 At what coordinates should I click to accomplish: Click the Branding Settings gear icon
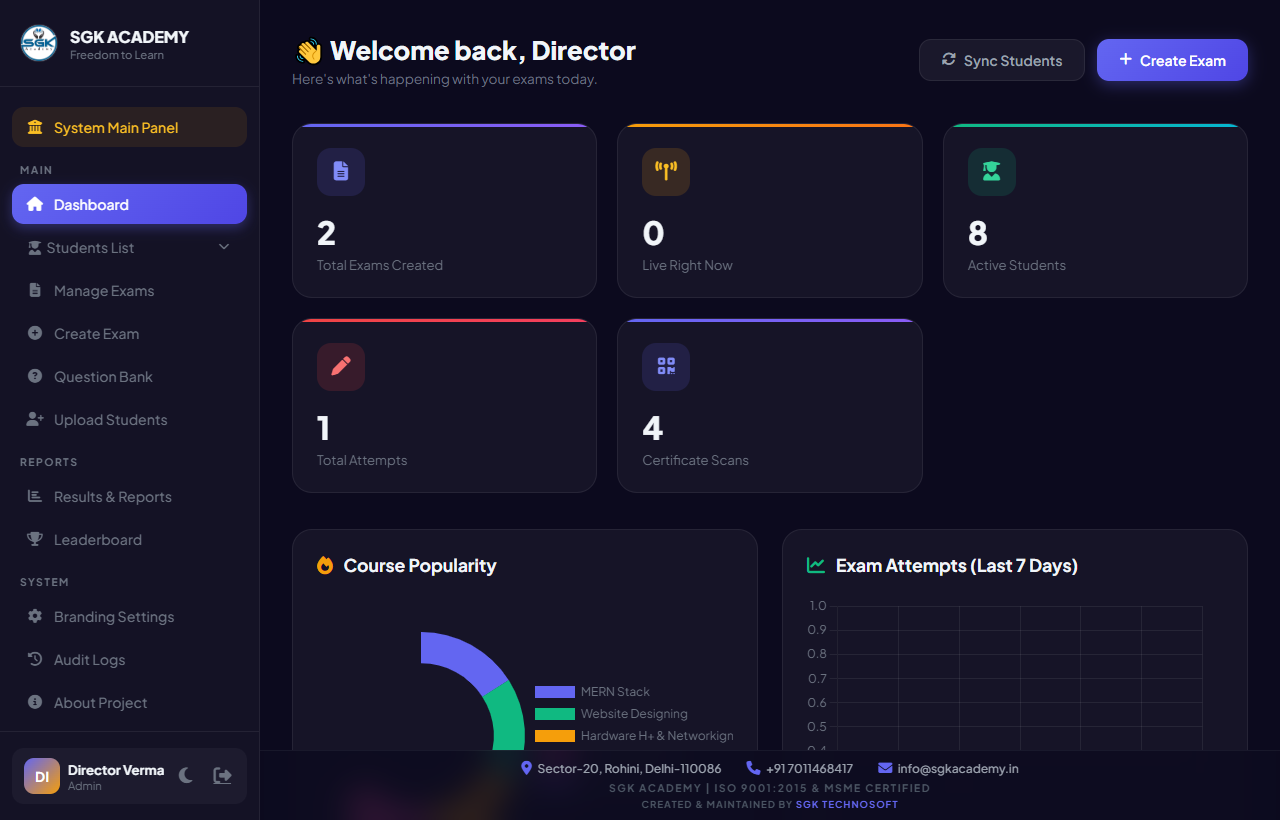click(x=35, y=616)
